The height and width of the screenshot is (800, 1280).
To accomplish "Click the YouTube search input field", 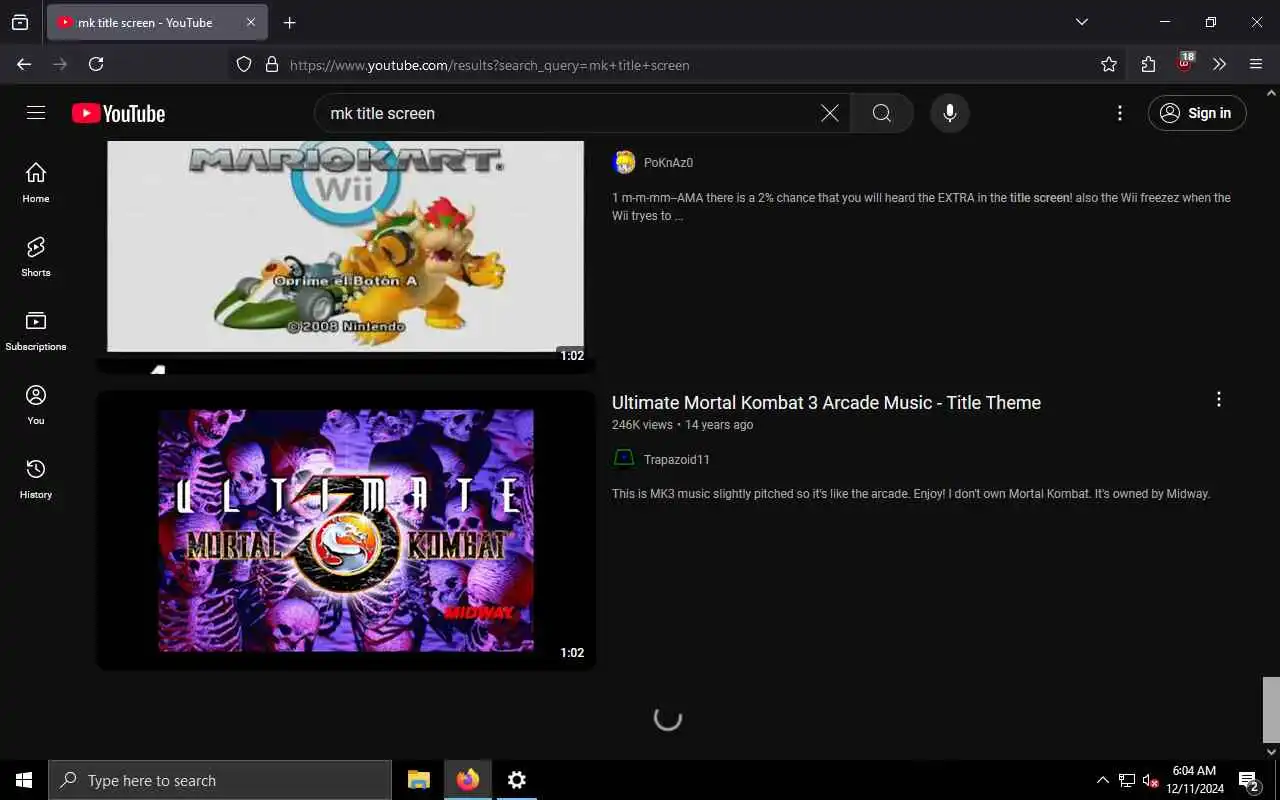I will pos(570,113).
